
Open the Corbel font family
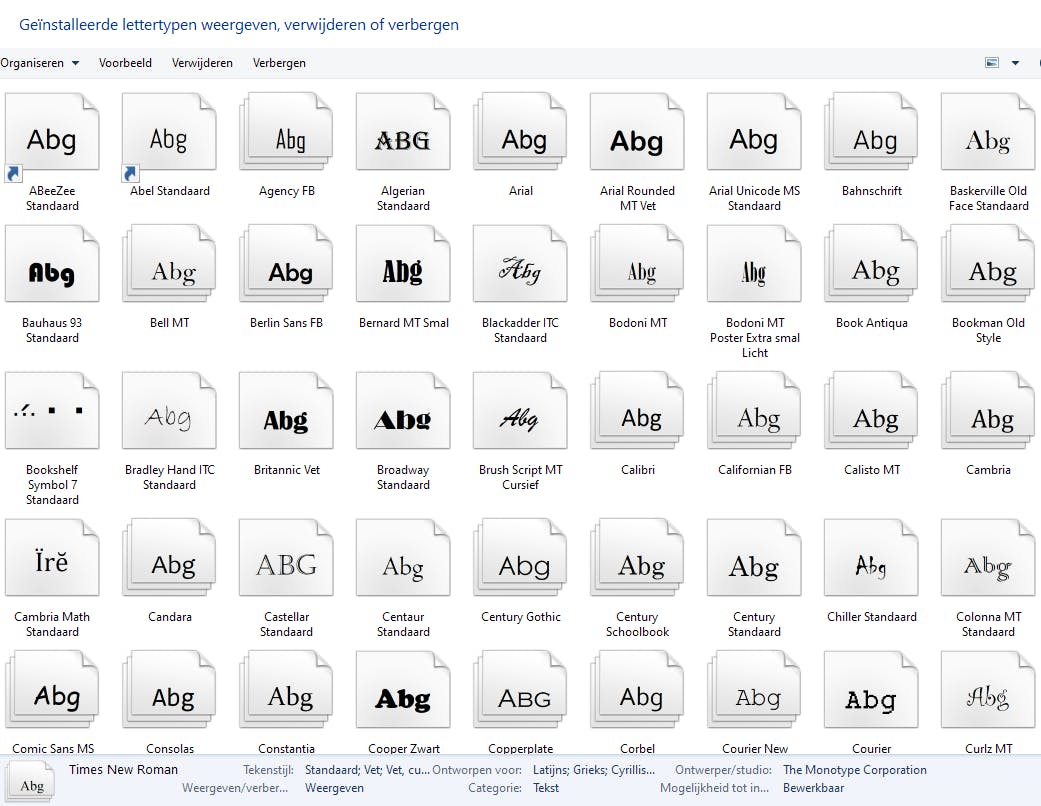pos(637,690)
